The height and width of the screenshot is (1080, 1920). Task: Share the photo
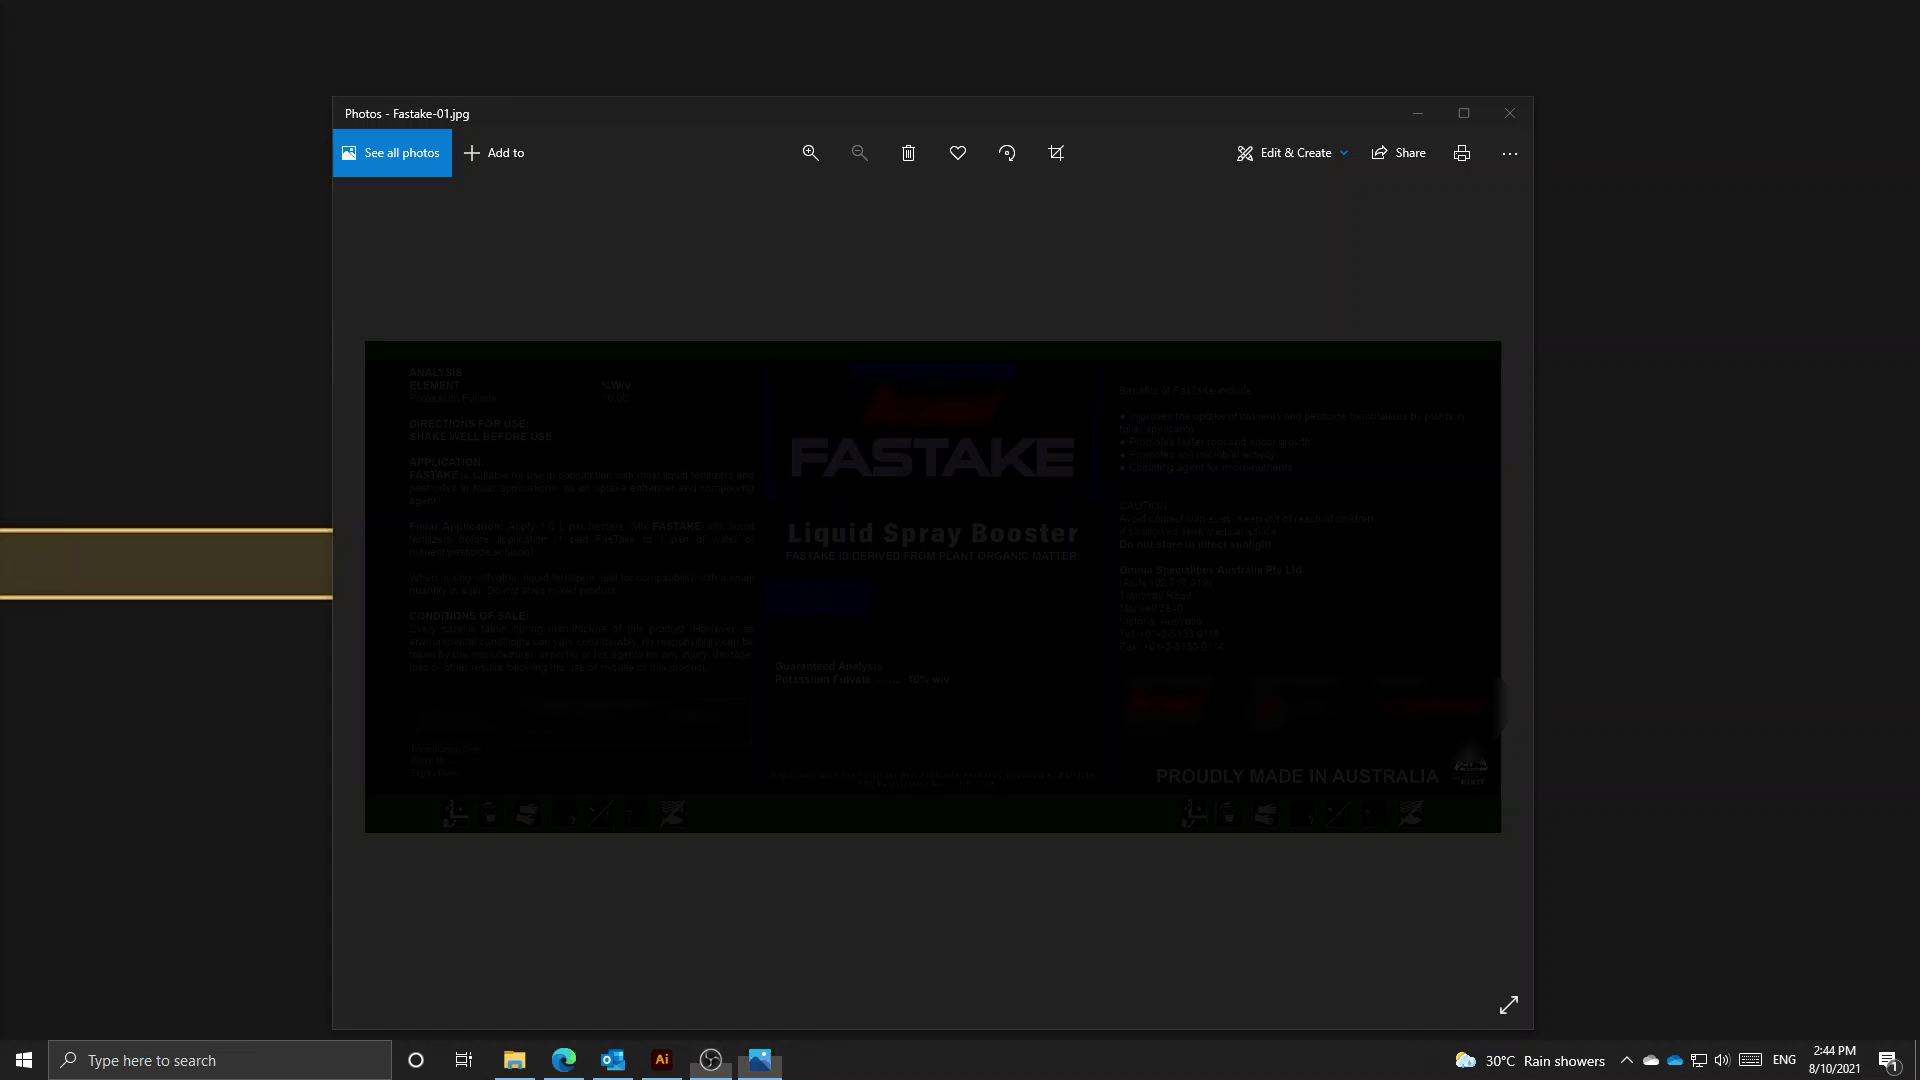(1398, 153)
